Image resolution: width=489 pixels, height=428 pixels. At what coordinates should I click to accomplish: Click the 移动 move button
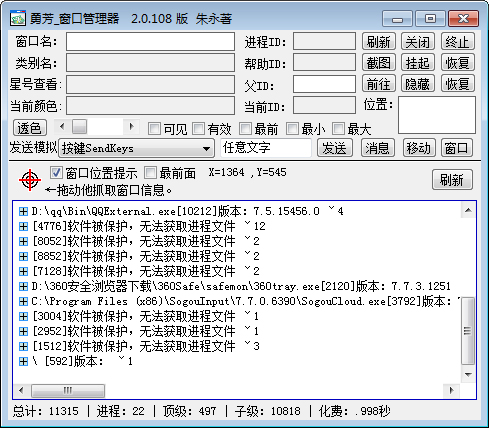[419, 148]
